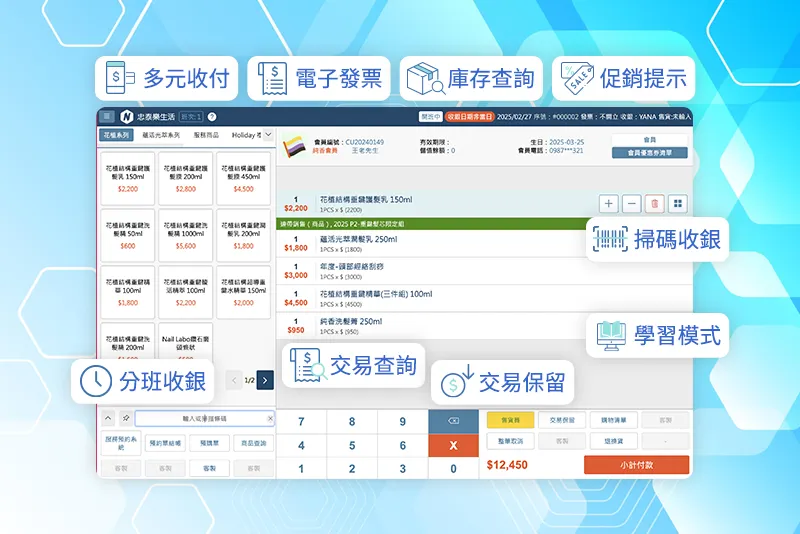Switch to the Holiday category tab
Viewport: 800px width, 534px height.
pyautogui.click(x=246, y=135)
